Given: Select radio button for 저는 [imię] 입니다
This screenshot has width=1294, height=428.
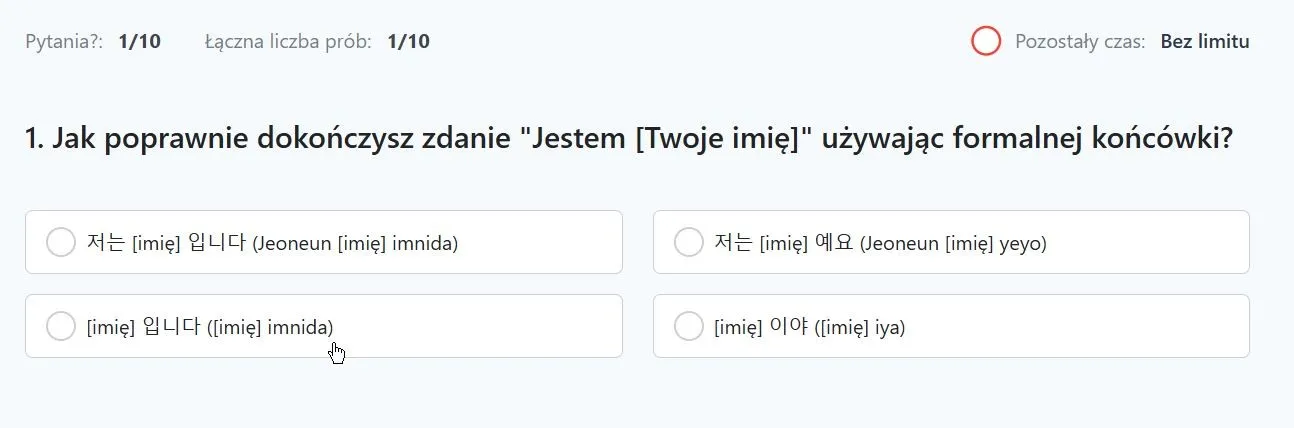Looking at the screenshot, I should (x=61, y=242).
